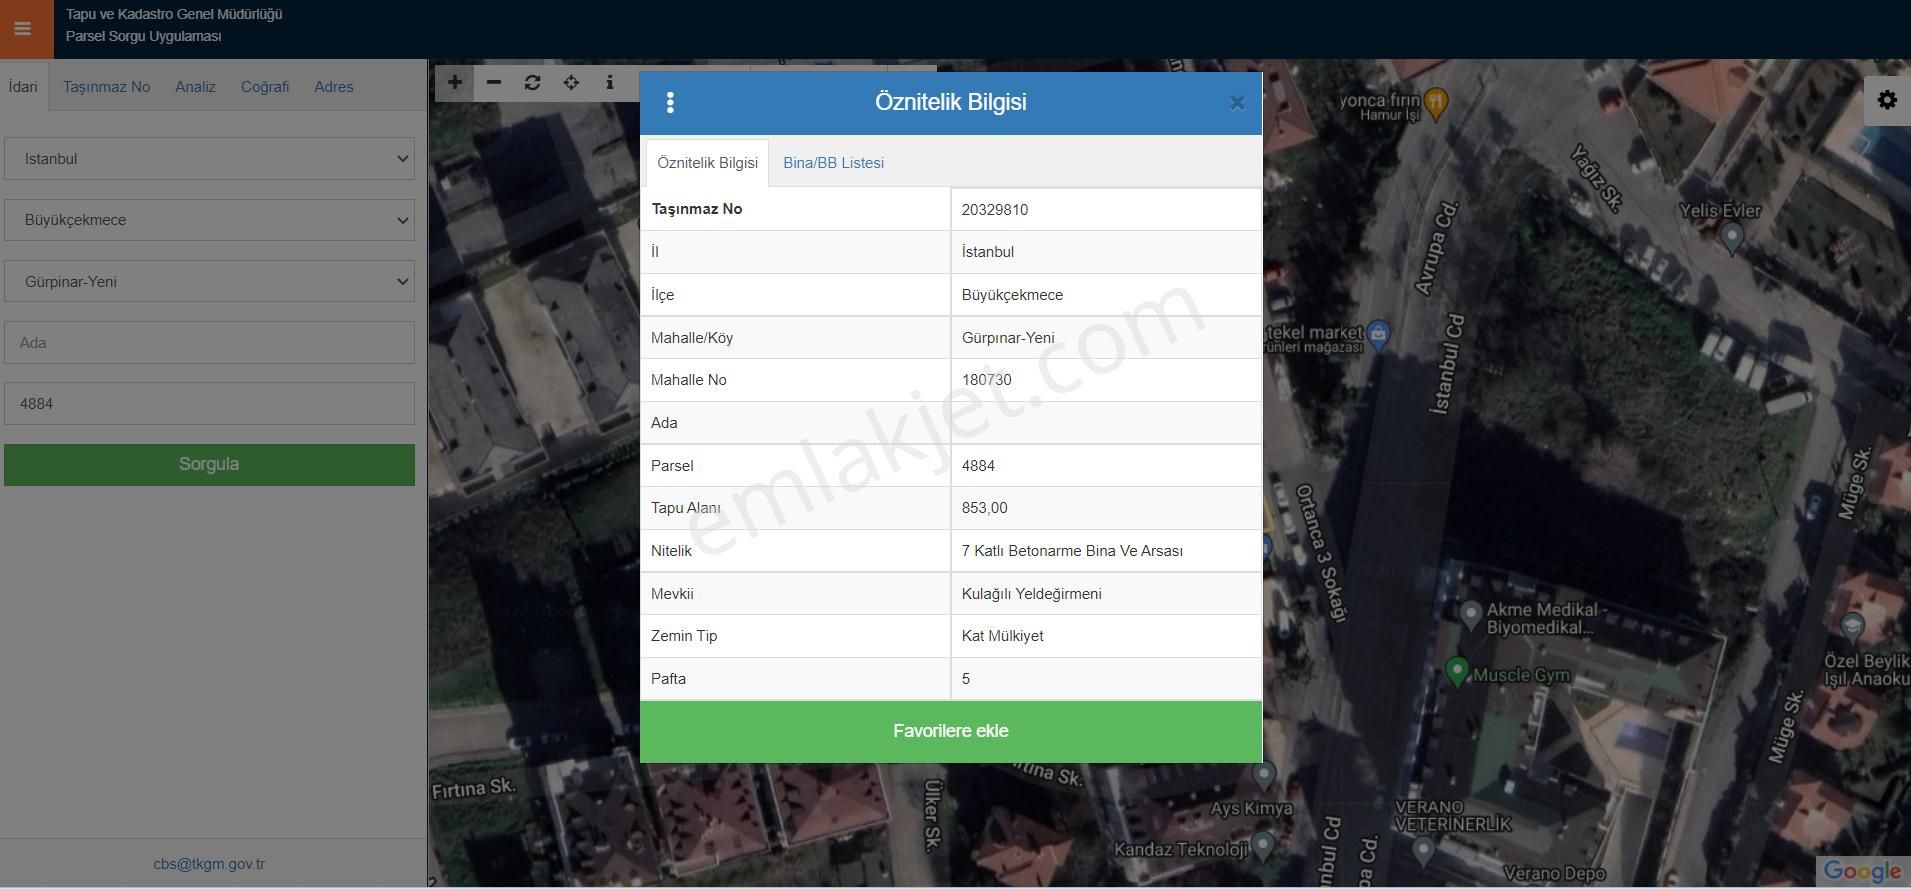
Task: Open the Analiz tab
Action: pos(195,87)
